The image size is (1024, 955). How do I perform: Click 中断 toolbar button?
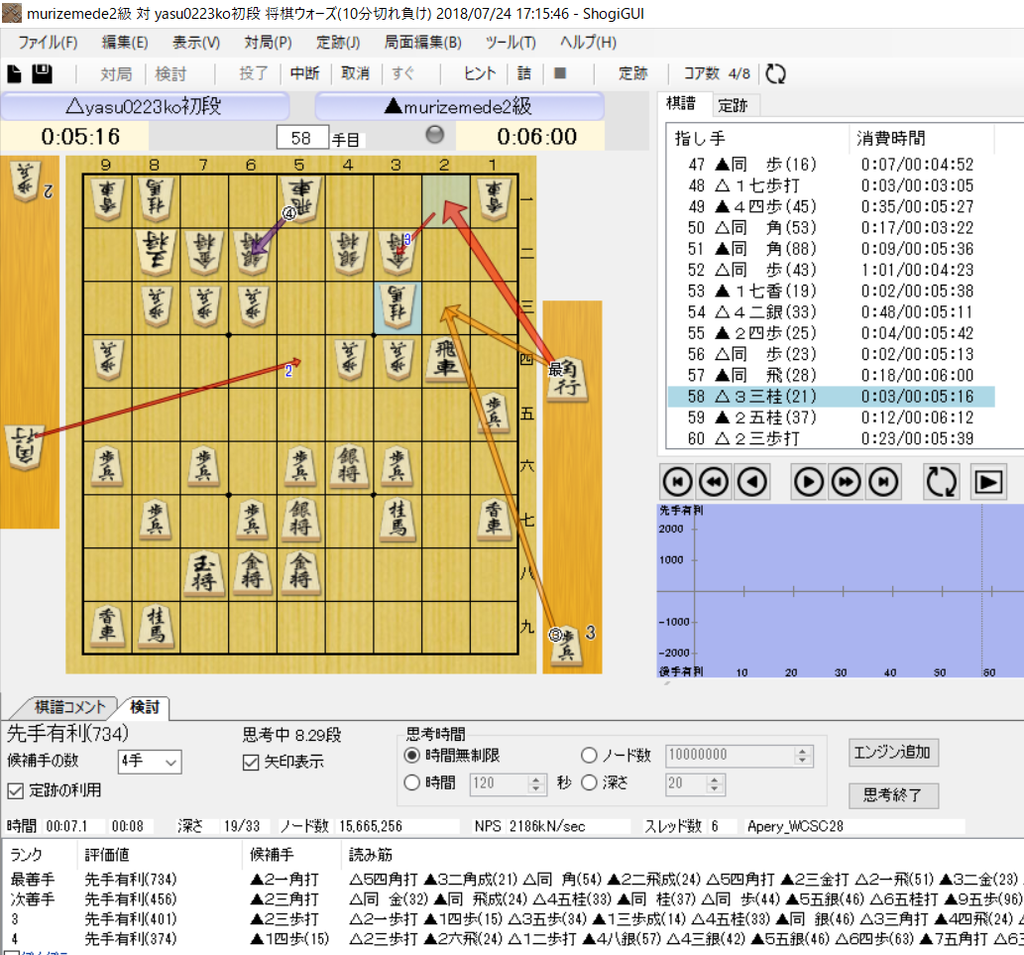(x=305, y=73)
